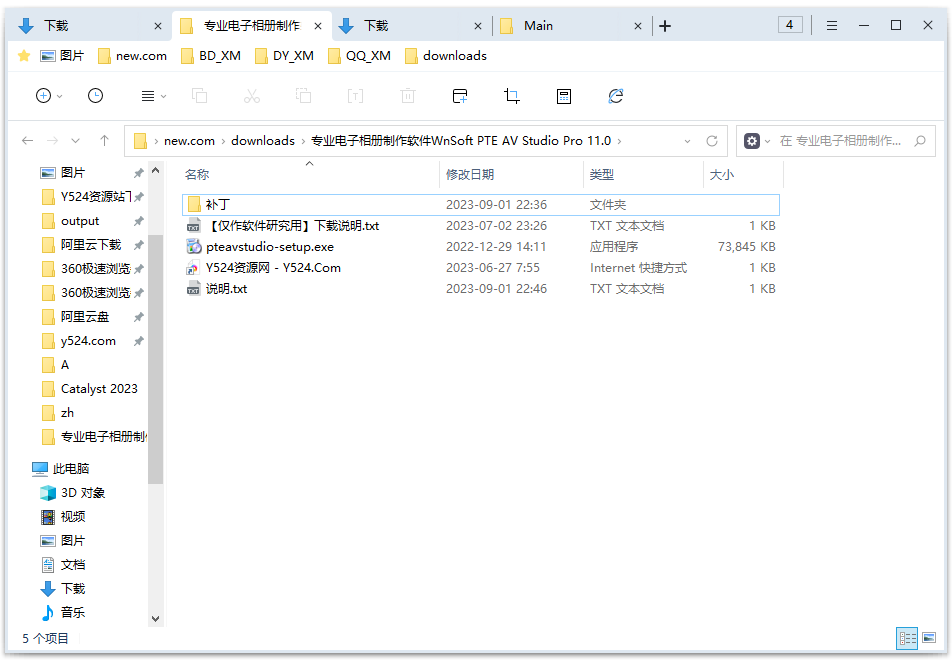Sort by 修改日期 column header

coord(470,175)
